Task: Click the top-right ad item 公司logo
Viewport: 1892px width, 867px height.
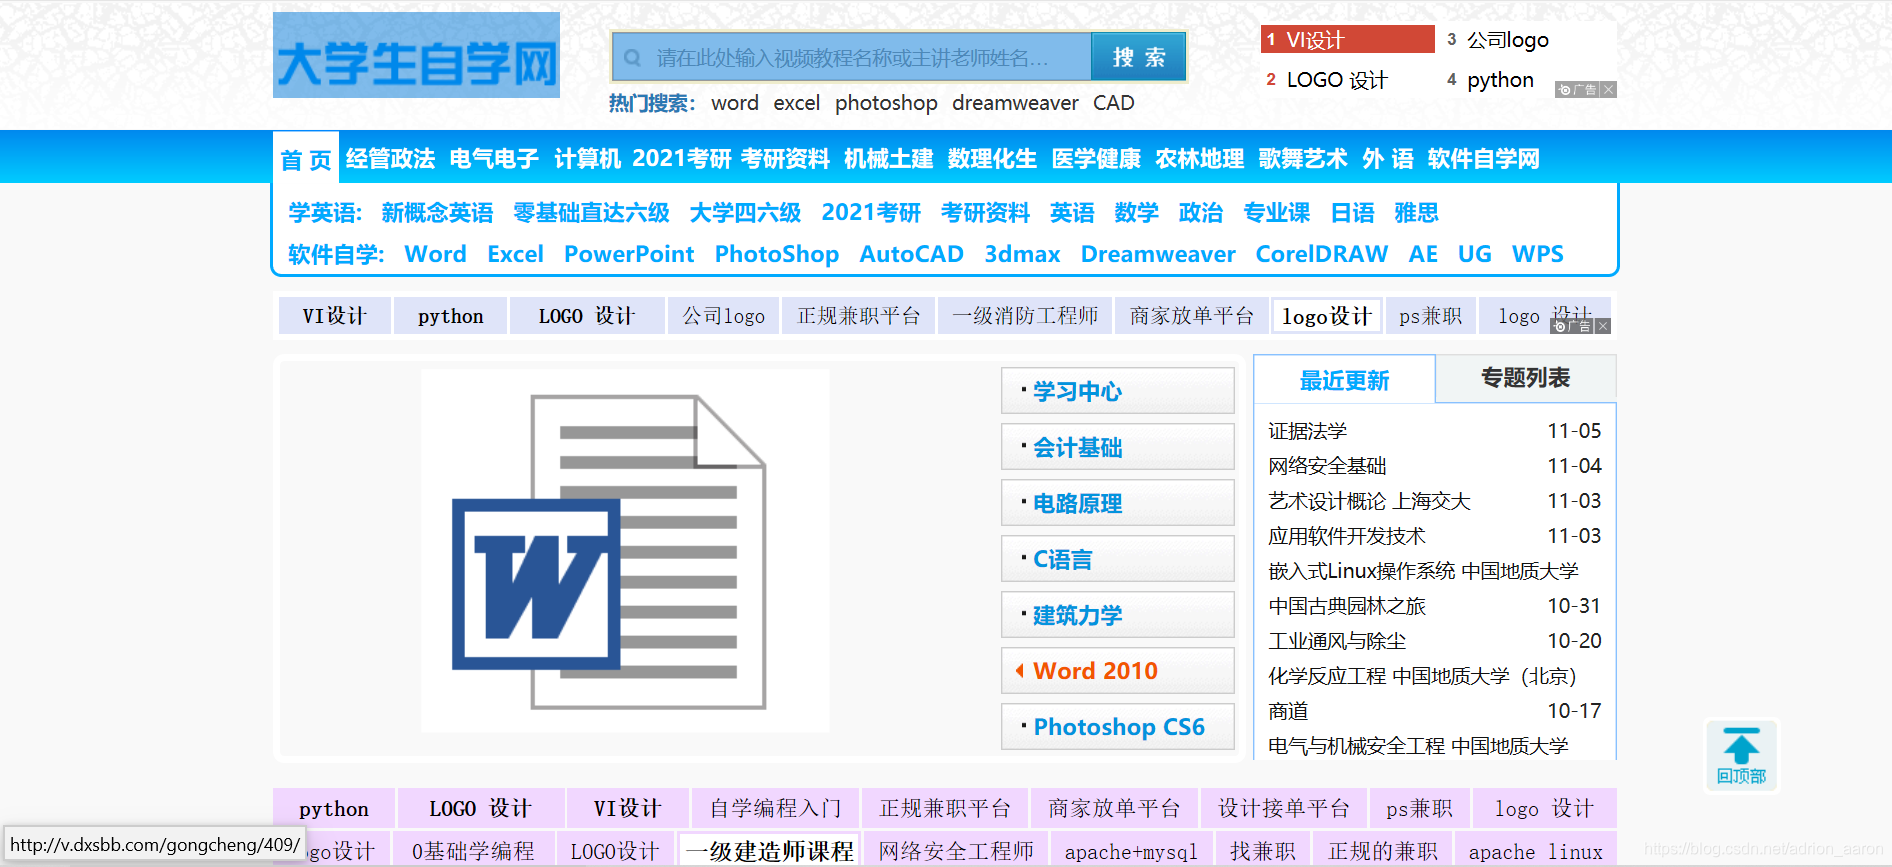Action: 1507,40
